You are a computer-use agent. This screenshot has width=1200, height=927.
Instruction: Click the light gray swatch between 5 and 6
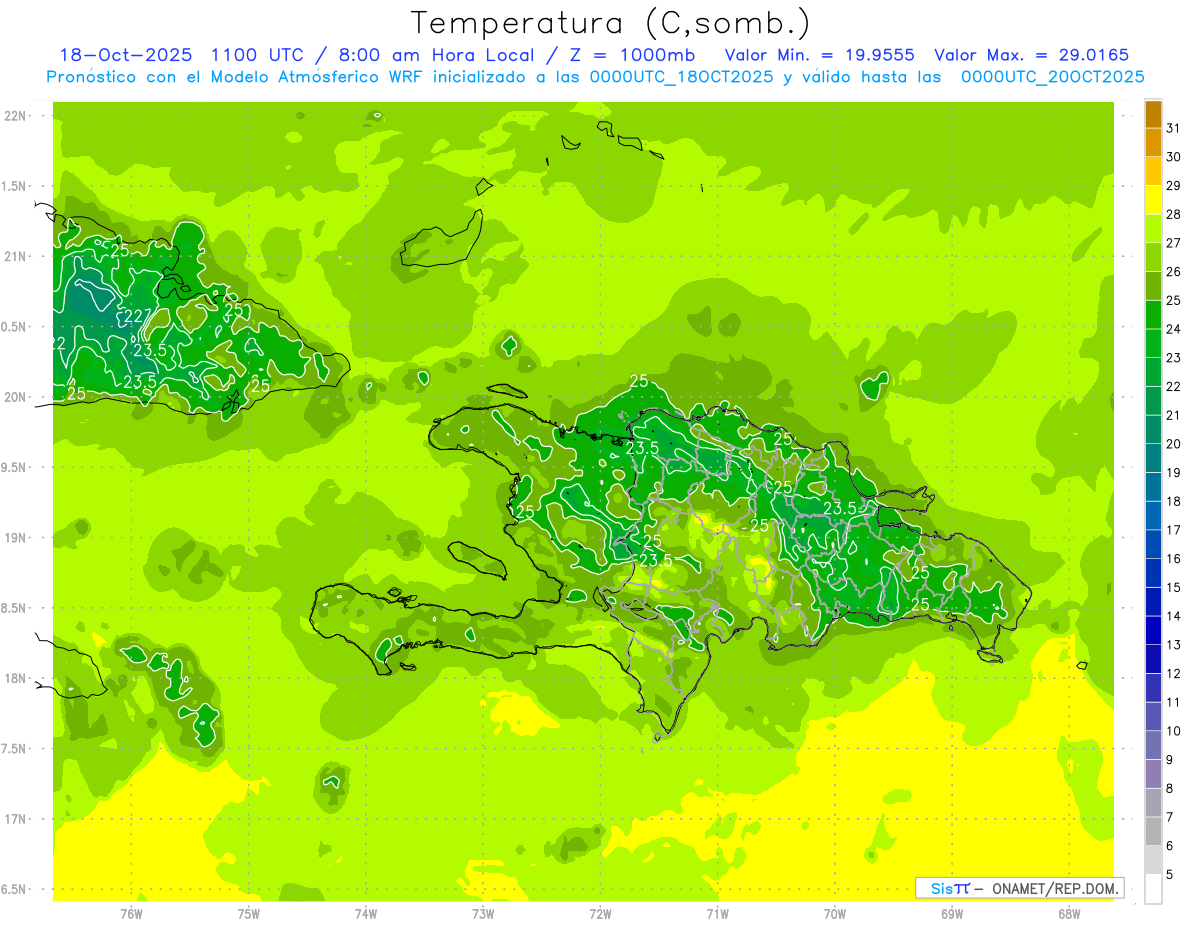[1153, 859]
